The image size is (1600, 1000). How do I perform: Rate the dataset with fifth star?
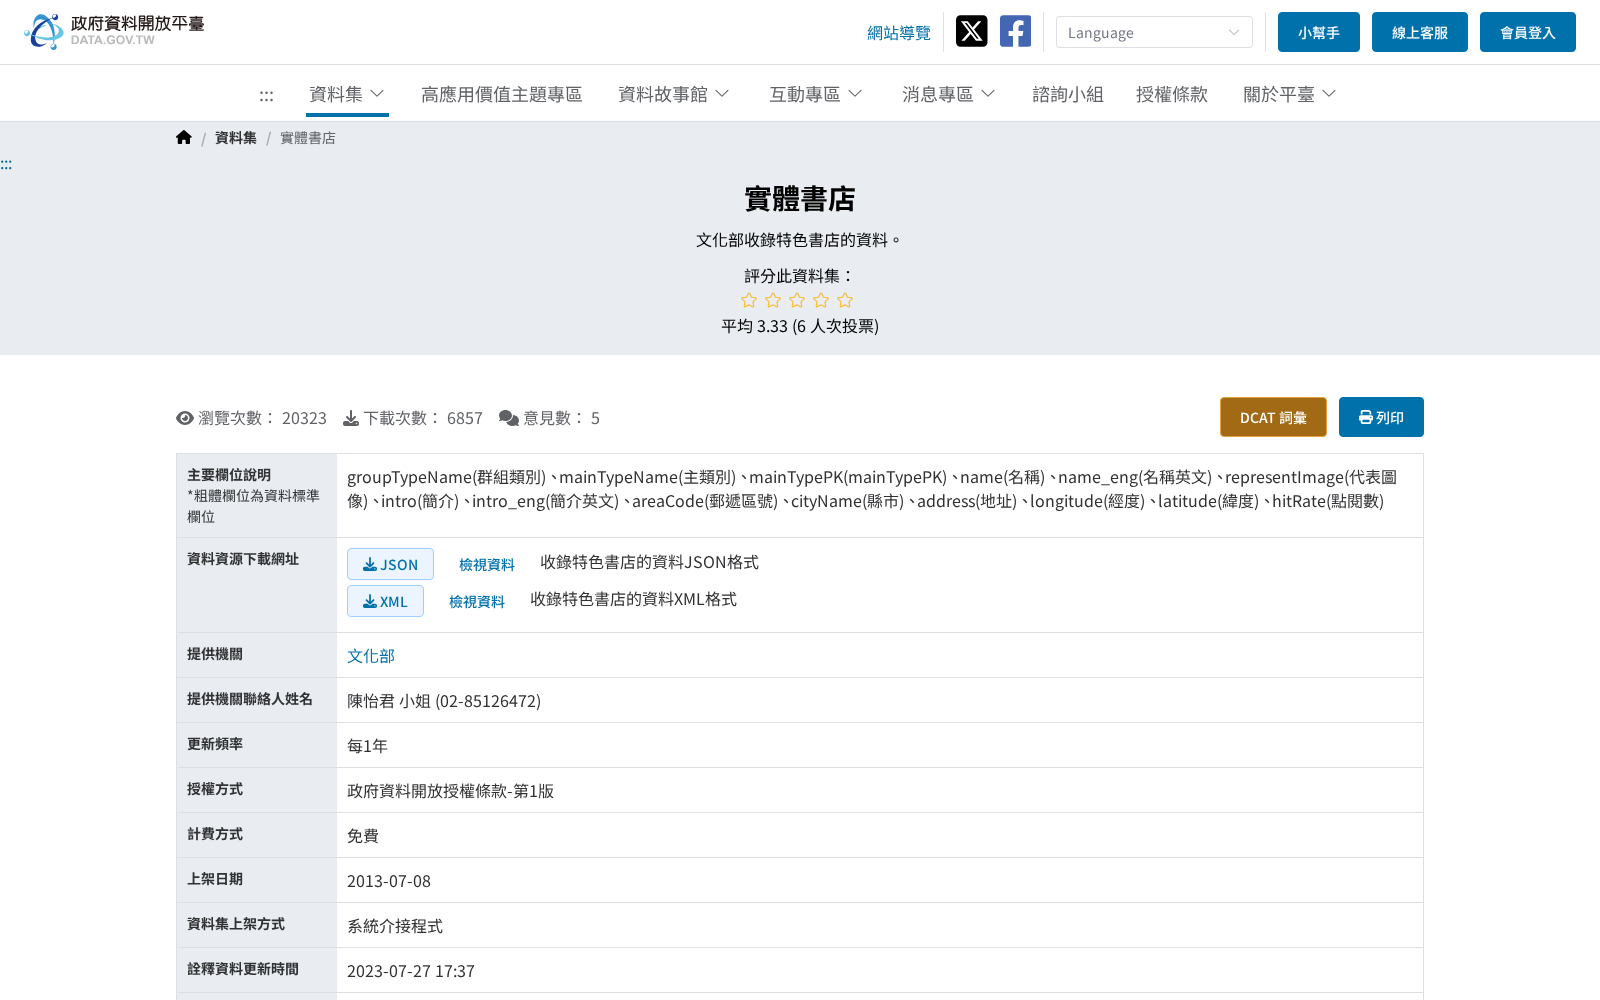(845, 300)
